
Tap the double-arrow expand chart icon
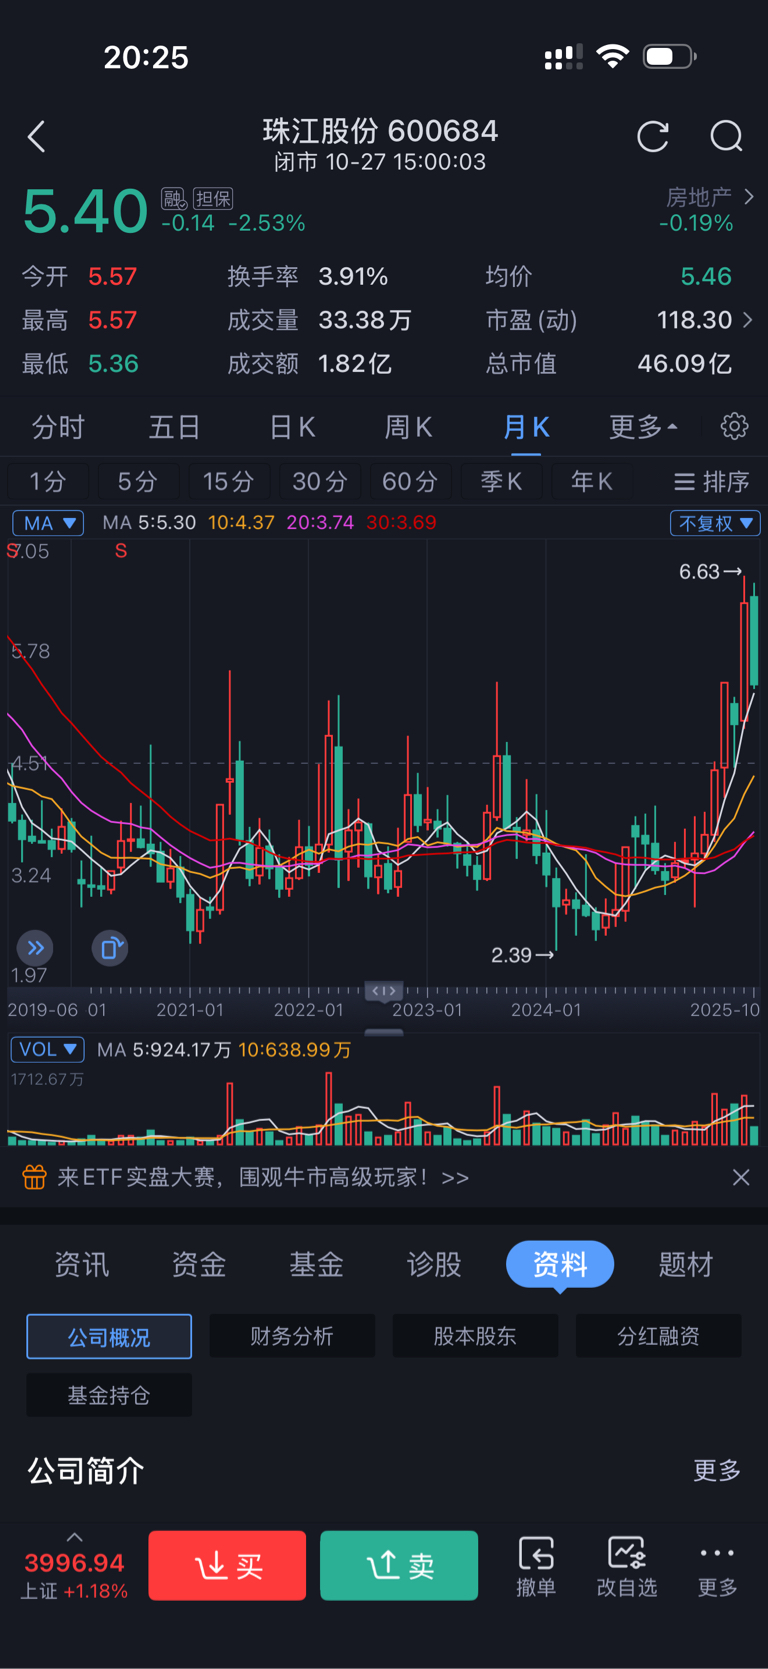35,948
